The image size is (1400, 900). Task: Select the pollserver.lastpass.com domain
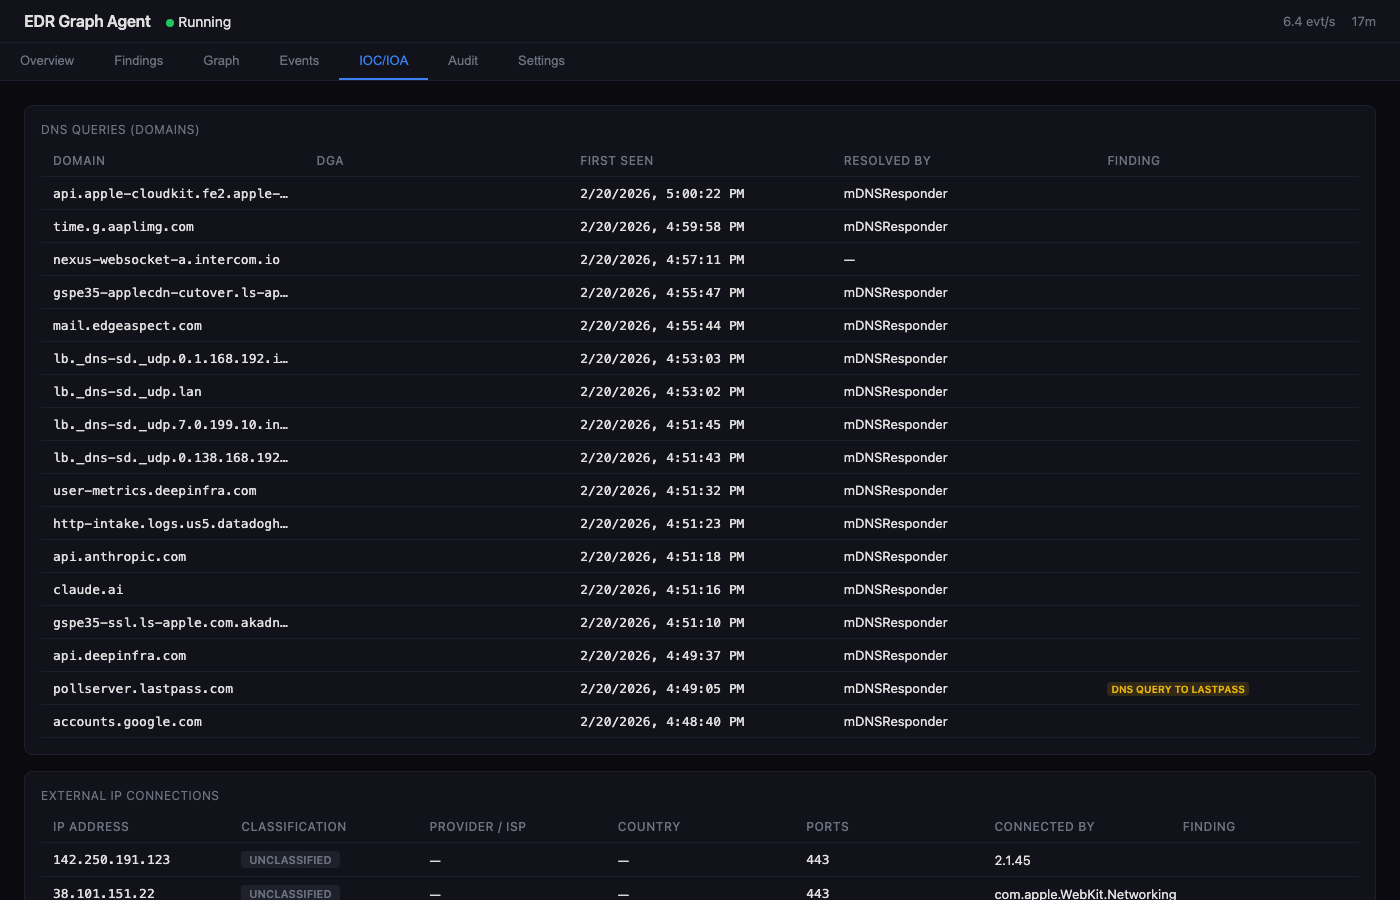pyautogui.click(x=143, y=689)
